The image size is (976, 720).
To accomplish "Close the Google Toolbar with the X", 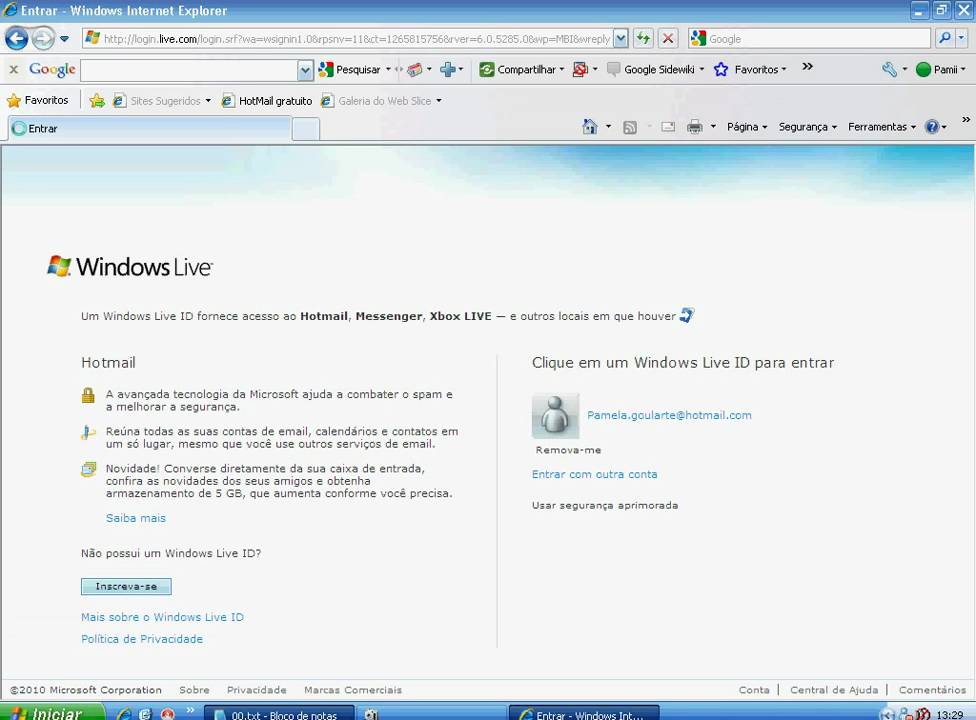I will point(14,70).
